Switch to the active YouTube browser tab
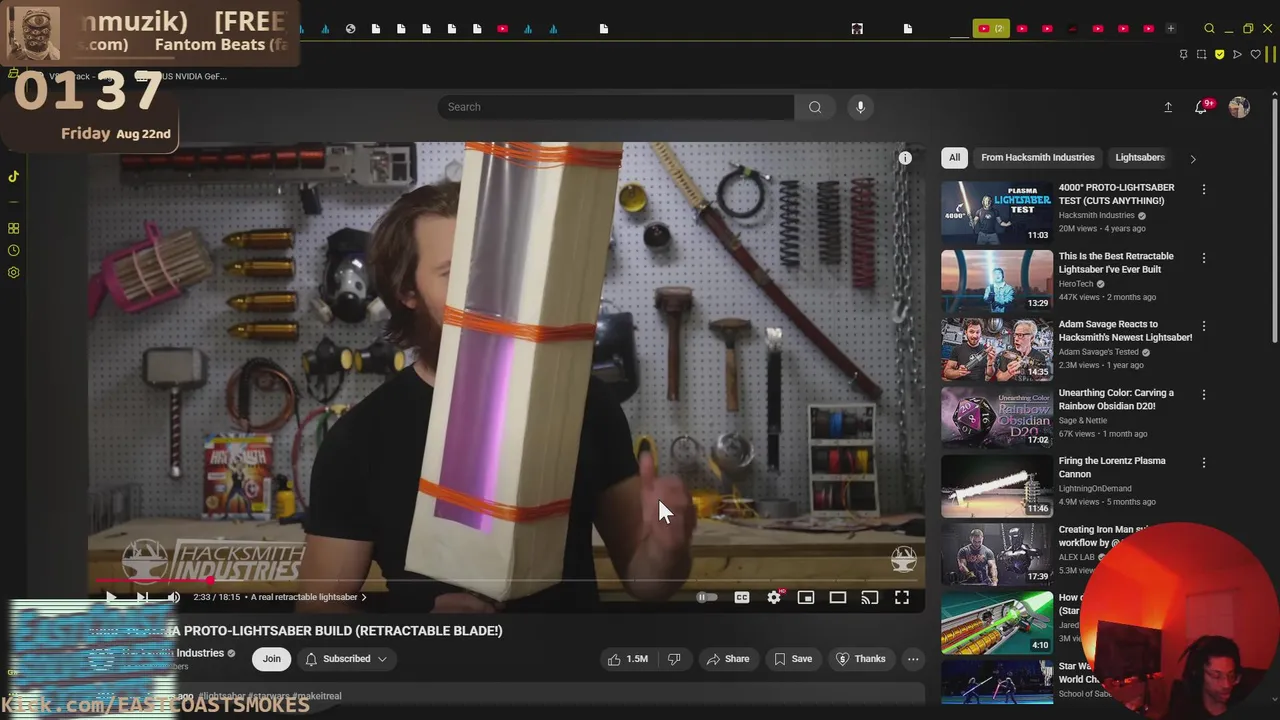Screen dimensions: 1280x720 pyautogui.click(x=991, y=29)
